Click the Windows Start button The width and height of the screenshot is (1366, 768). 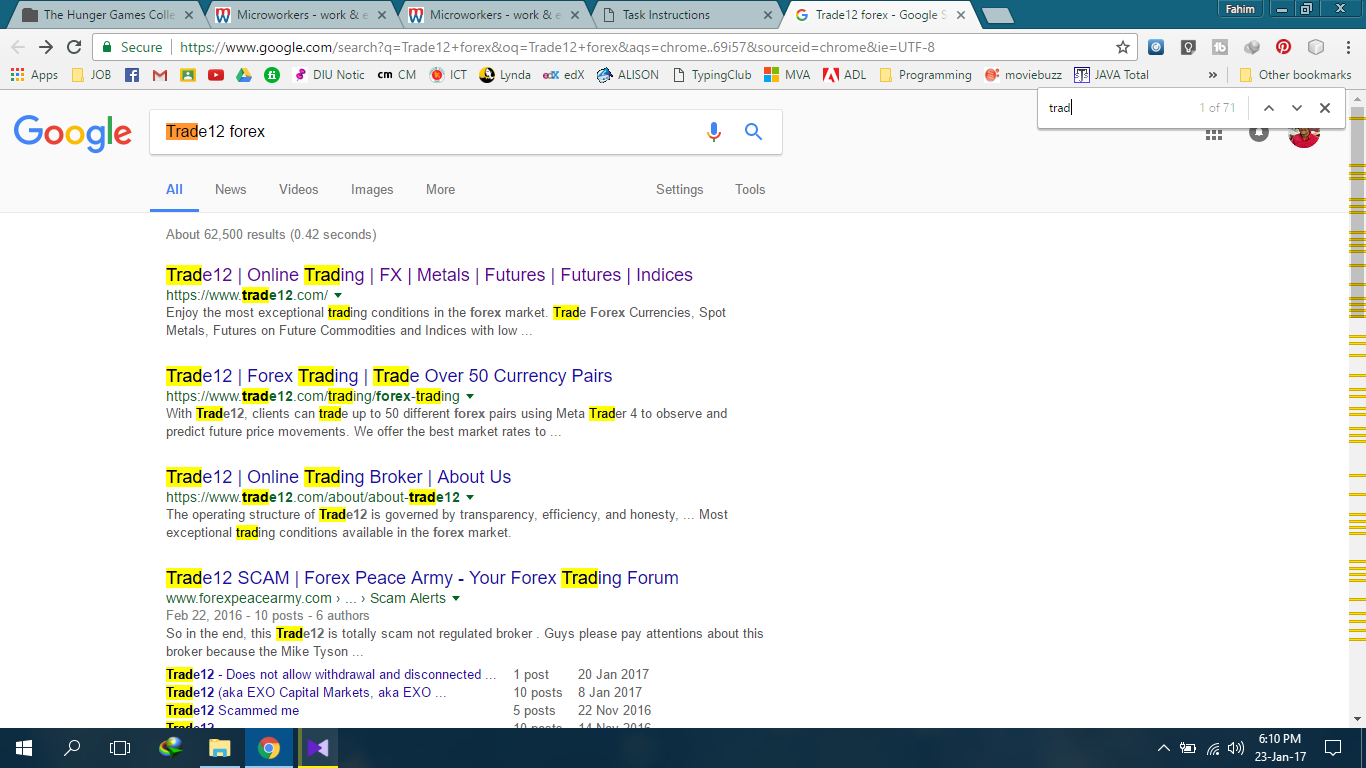point(24,747)
